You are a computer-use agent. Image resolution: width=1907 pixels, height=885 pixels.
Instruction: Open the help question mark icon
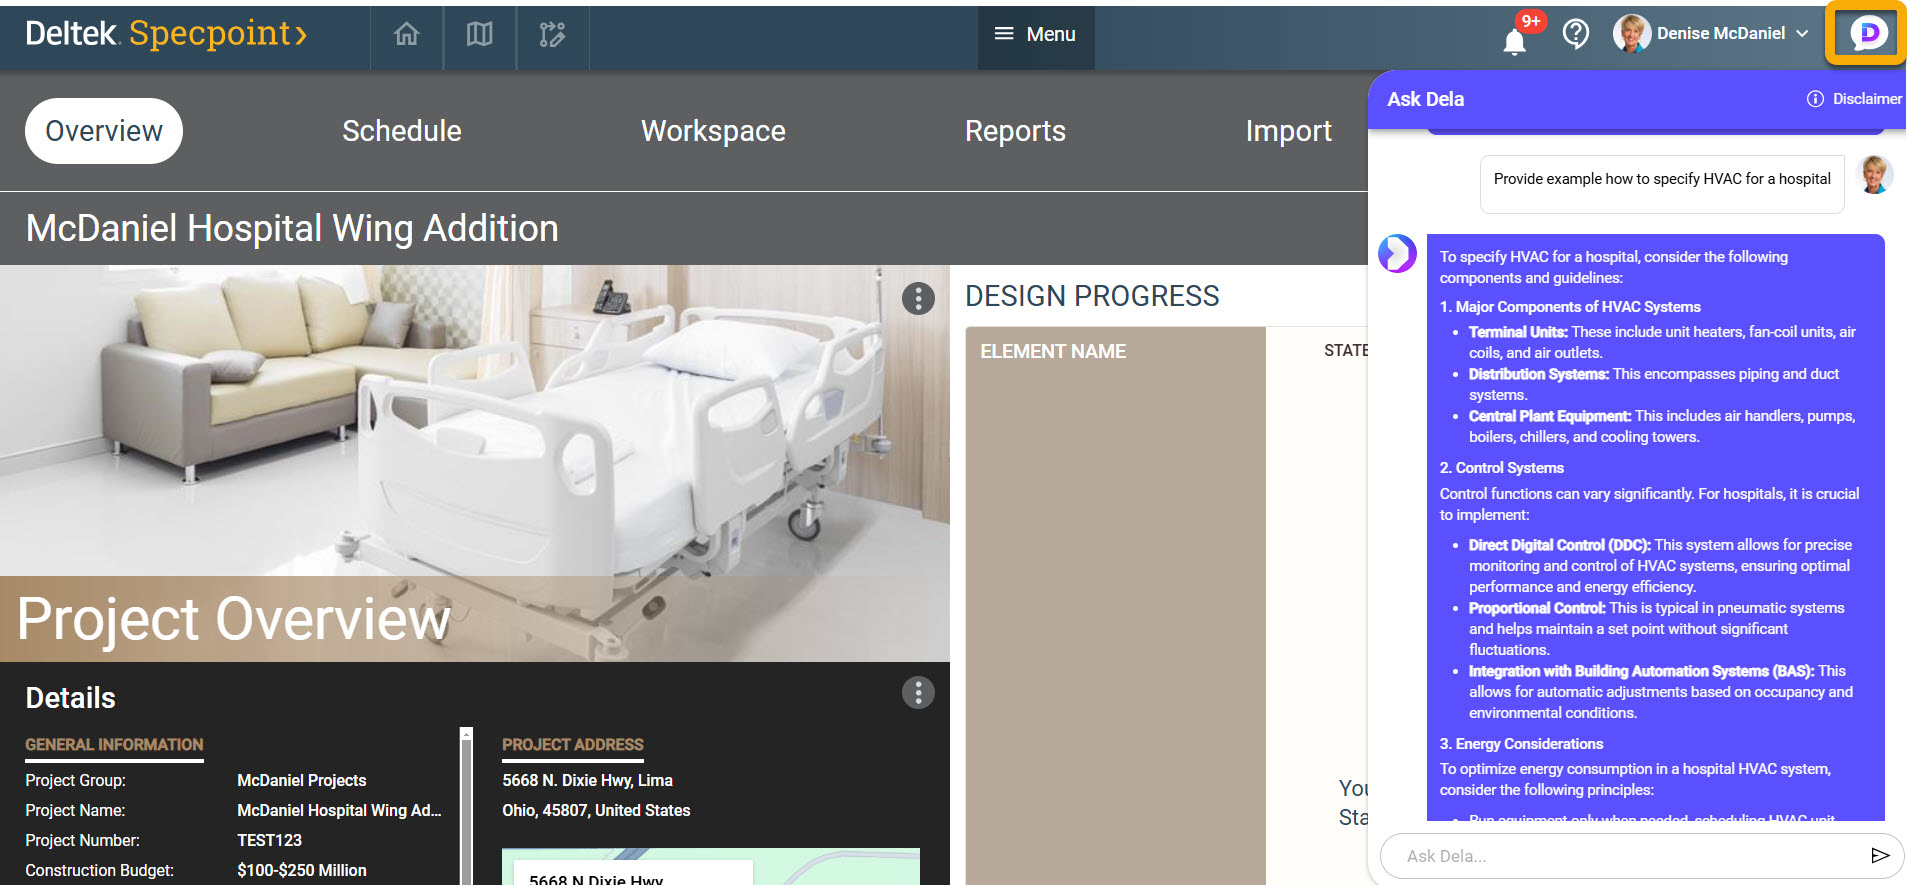(x=1575, y=35)
